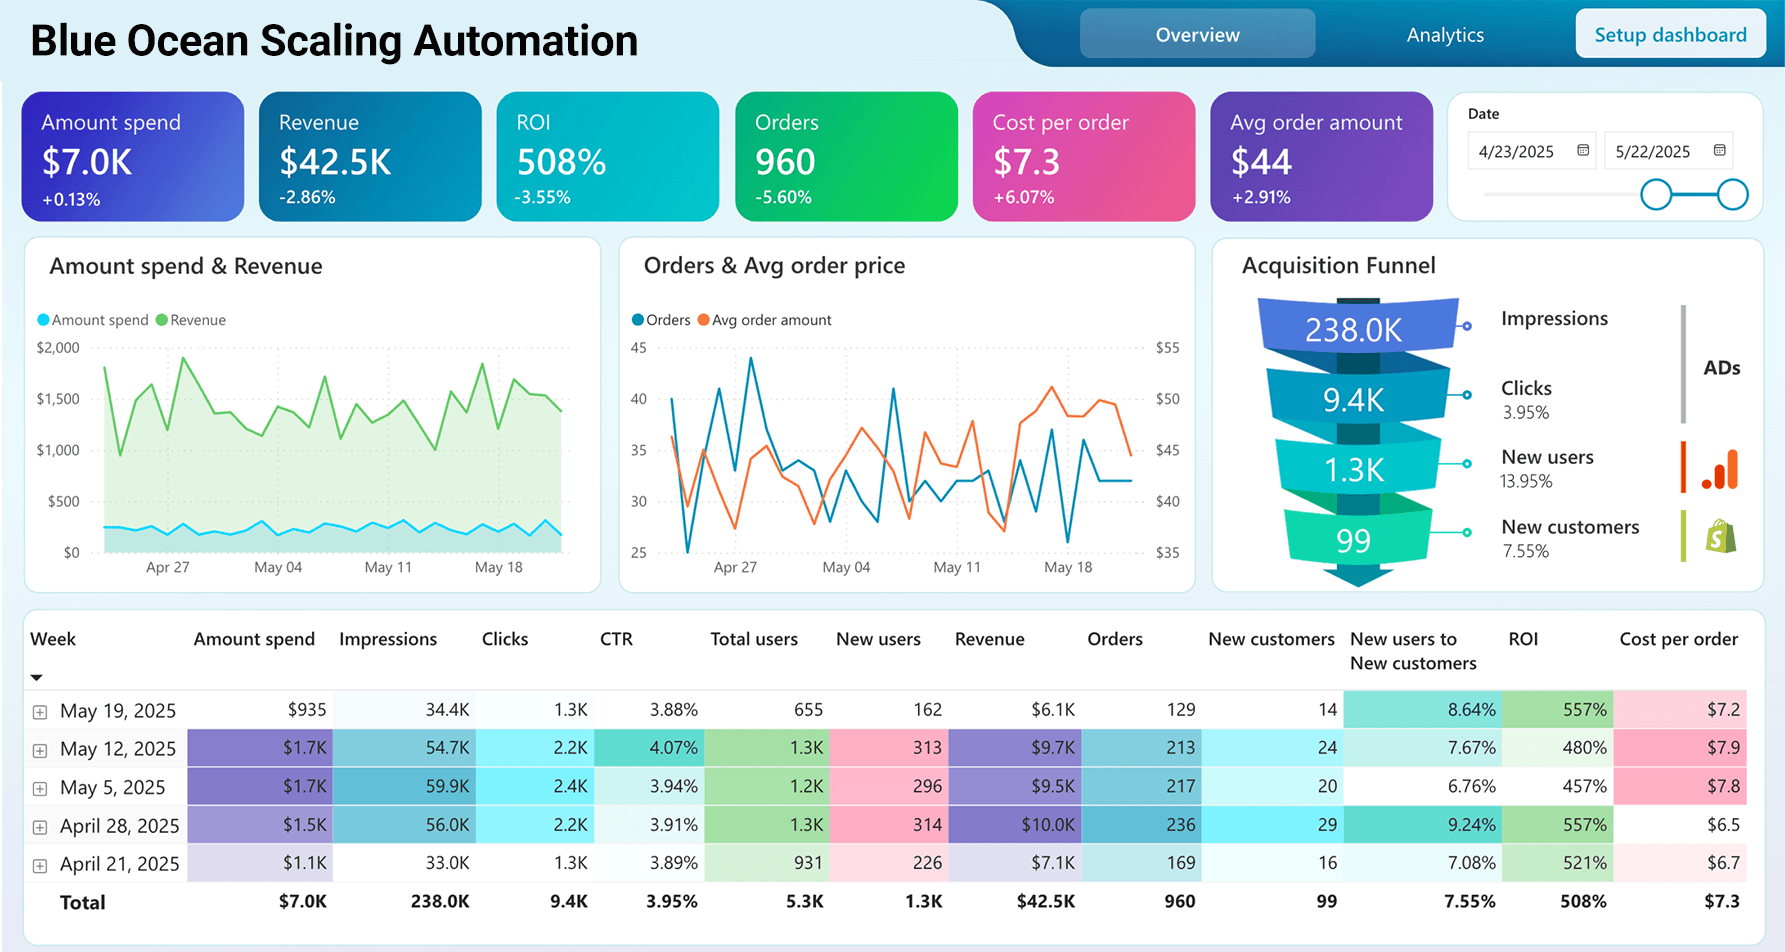
Task: Expand the May 12, 2025 week row
Action: point(40,750)
